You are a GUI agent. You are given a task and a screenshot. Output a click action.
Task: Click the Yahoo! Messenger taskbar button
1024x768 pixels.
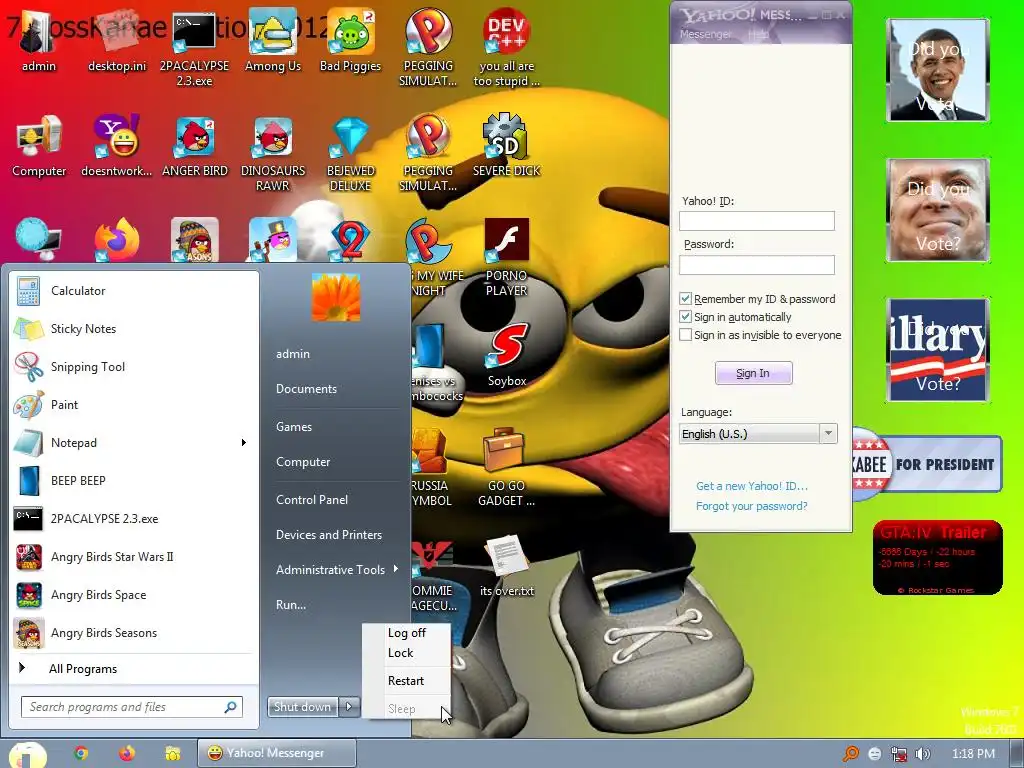pos(277,753)
